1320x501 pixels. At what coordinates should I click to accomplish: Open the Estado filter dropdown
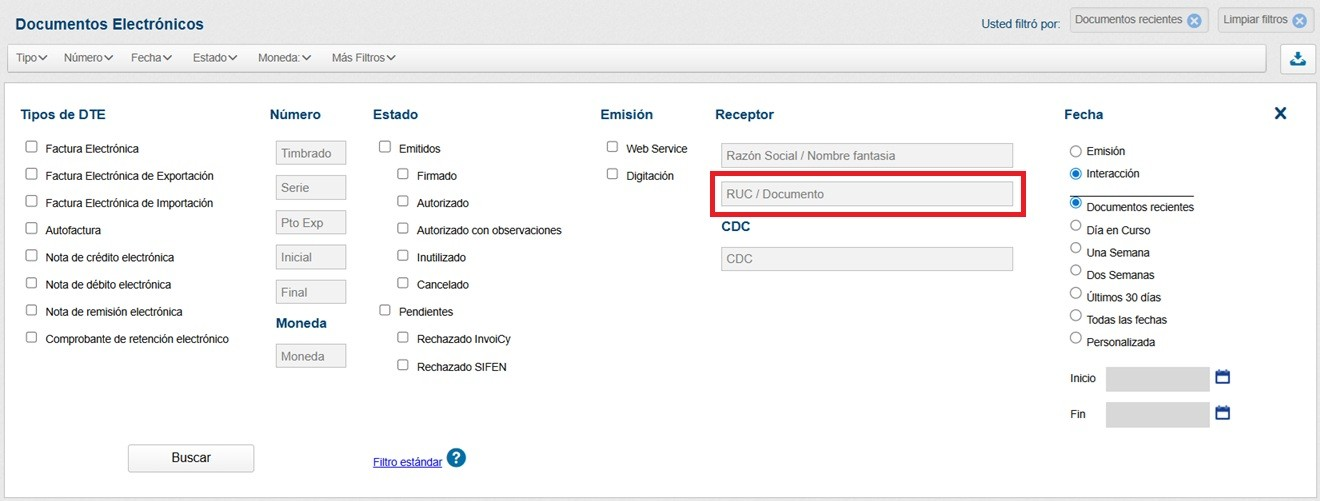(x=214, y=58)
